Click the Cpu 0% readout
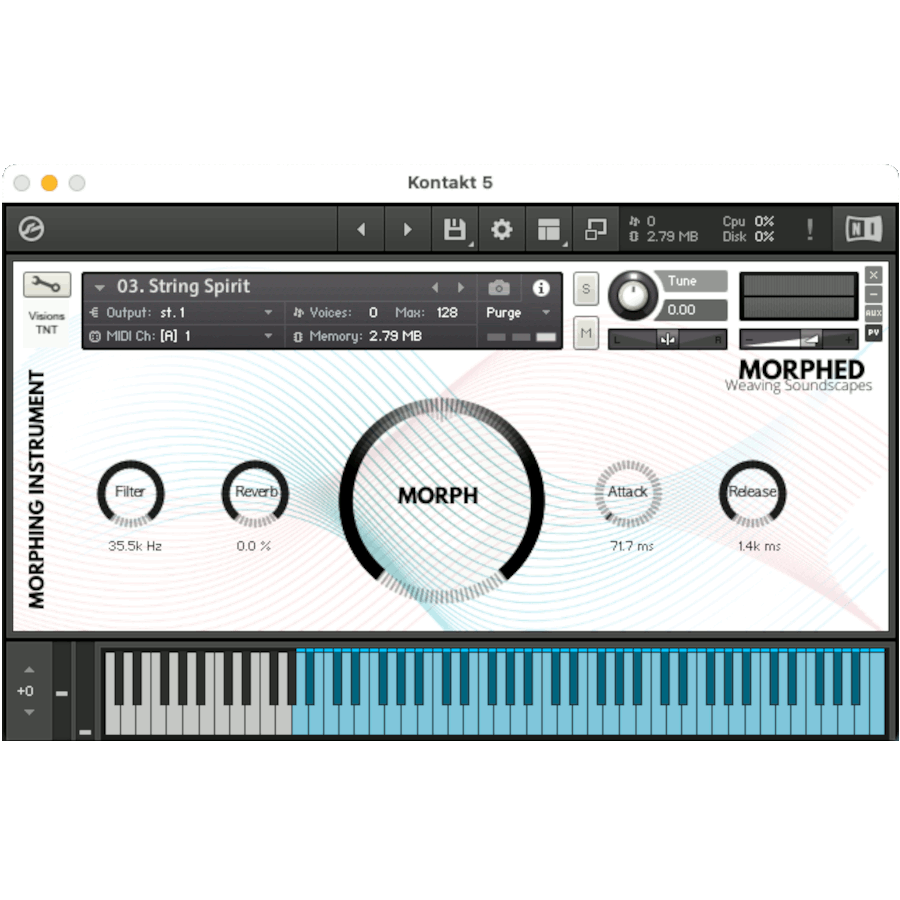This screenshot has width=900, height=900. point(748,221)
